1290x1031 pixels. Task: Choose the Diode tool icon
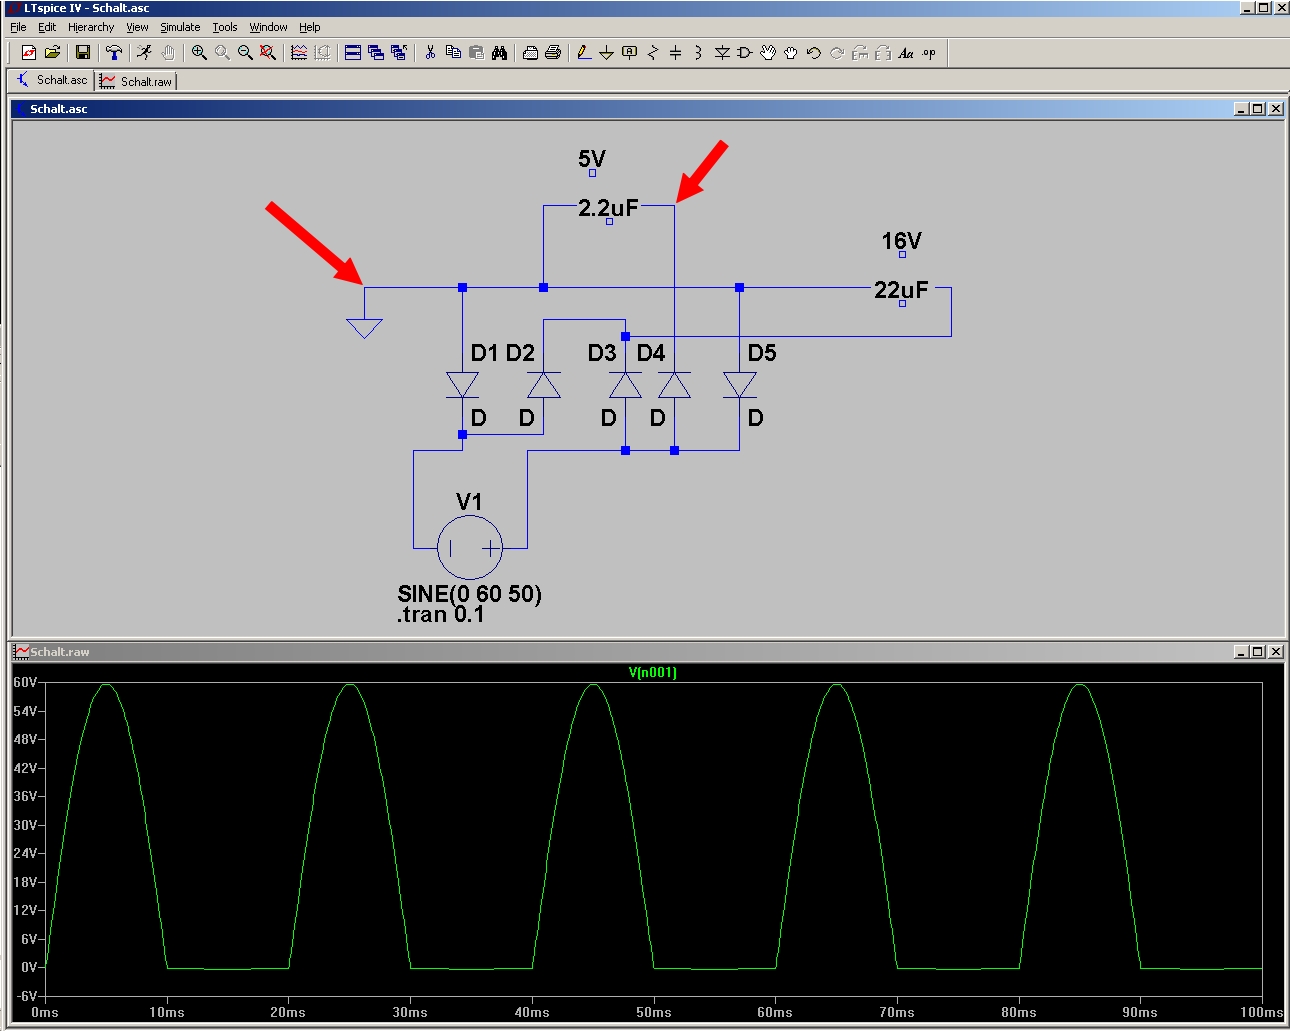[x=722, y=53]
